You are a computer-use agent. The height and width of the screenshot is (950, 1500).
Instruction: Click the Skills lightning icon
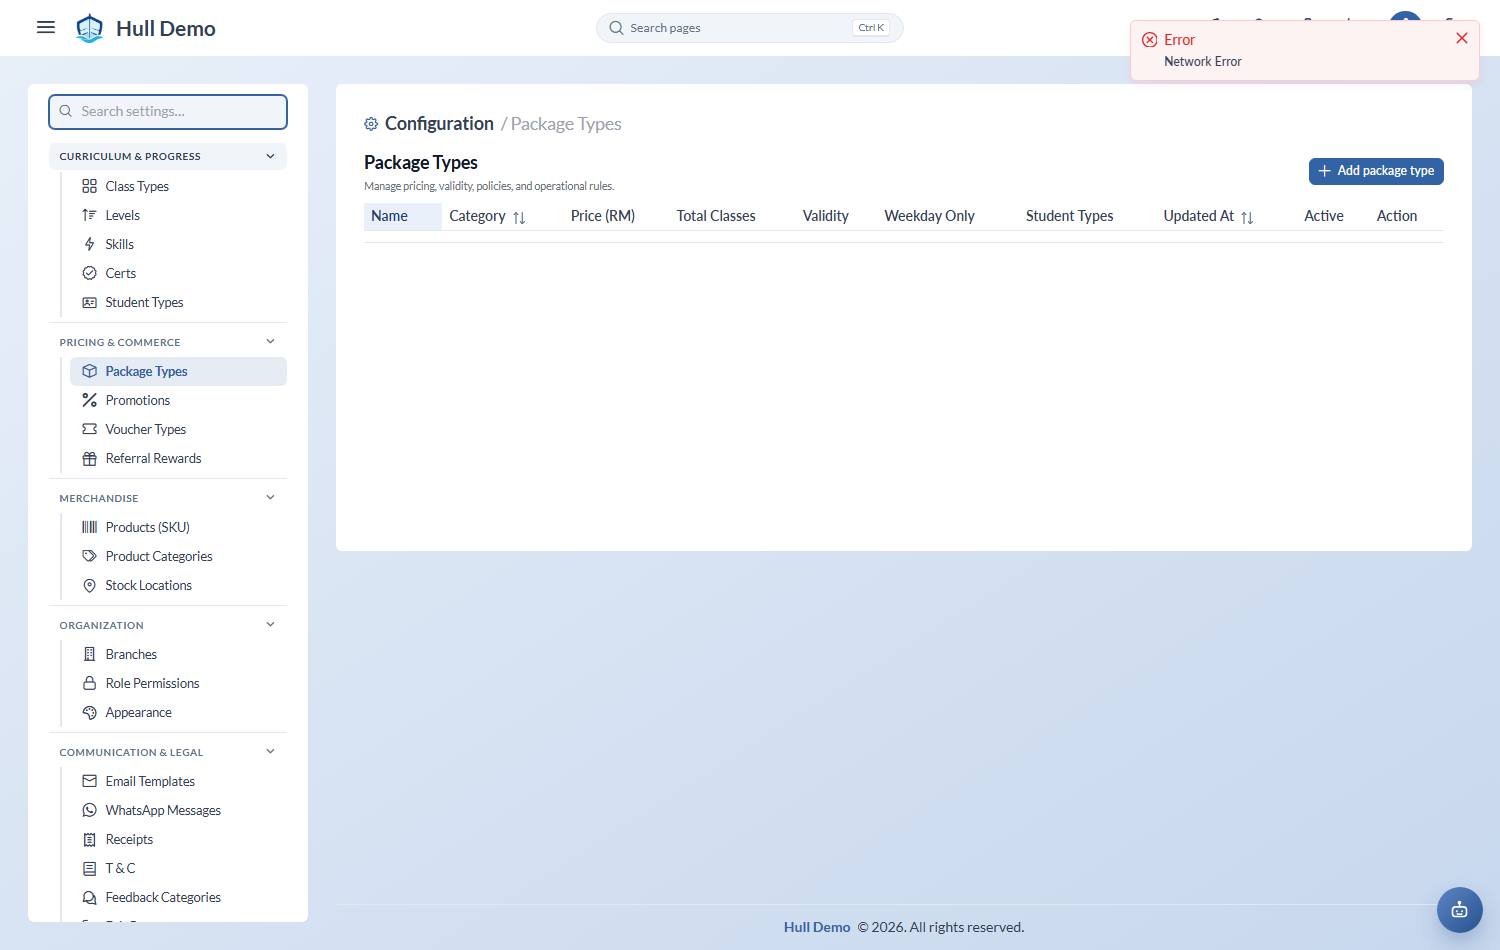pos(90,244)
